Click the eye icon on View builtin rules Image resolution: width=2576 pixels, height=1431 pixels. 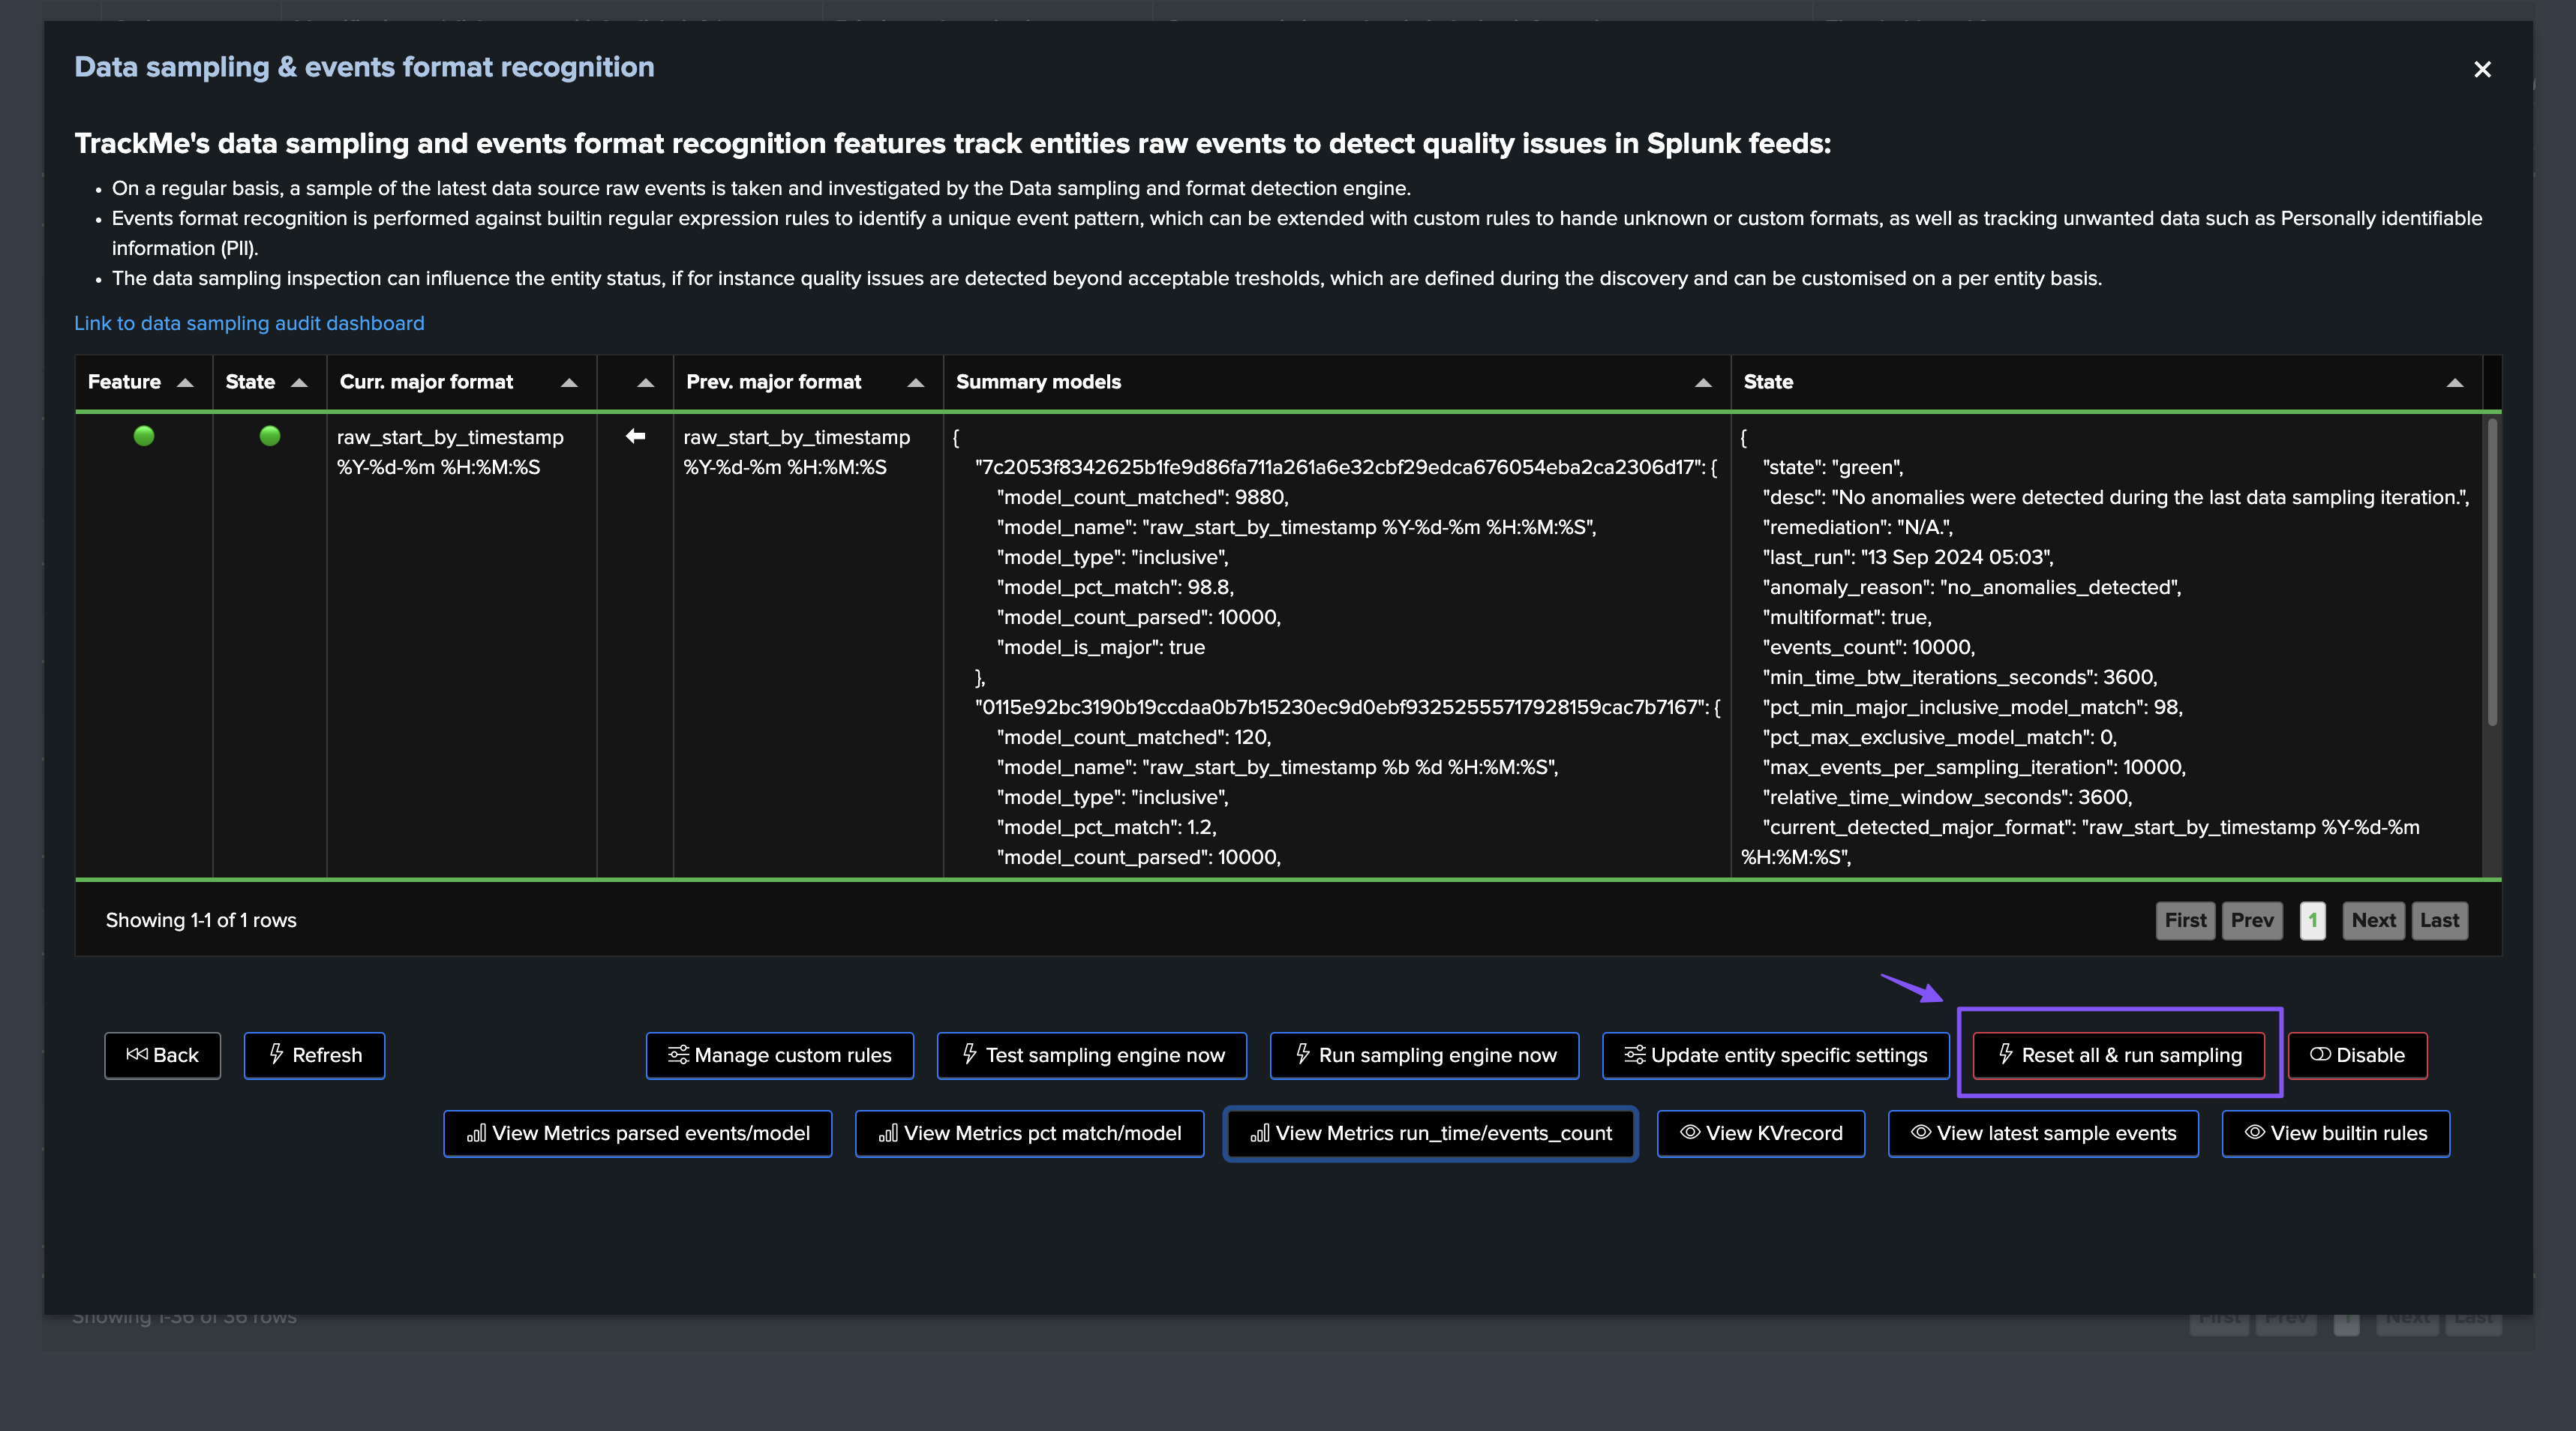(x=2255, y=1132)
